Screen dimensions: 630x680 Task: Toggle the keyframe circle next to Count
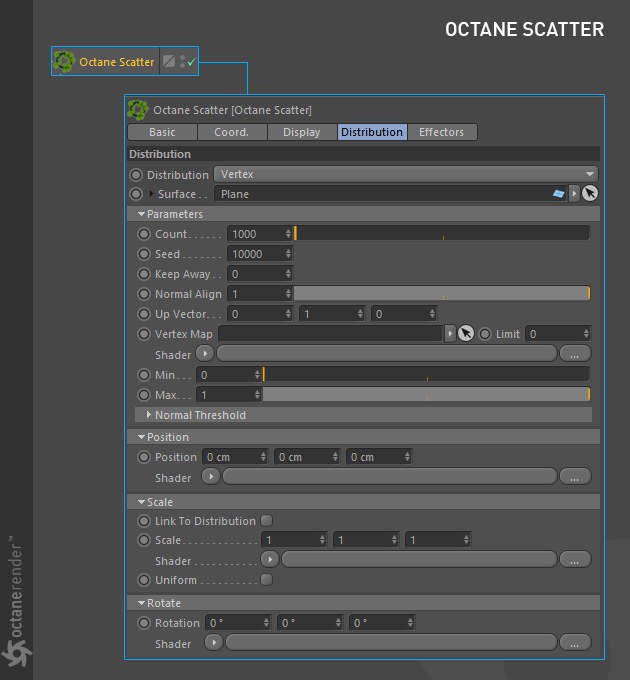[144, 234]
